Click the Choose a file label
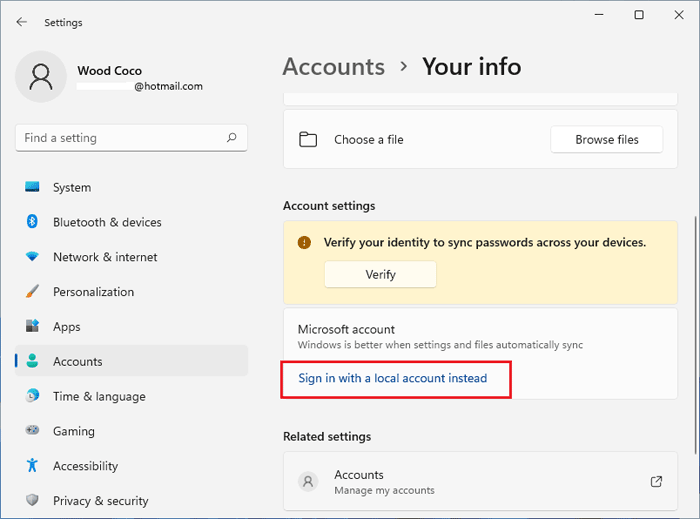The image size is (700, 519). click(x=369, y=140)
